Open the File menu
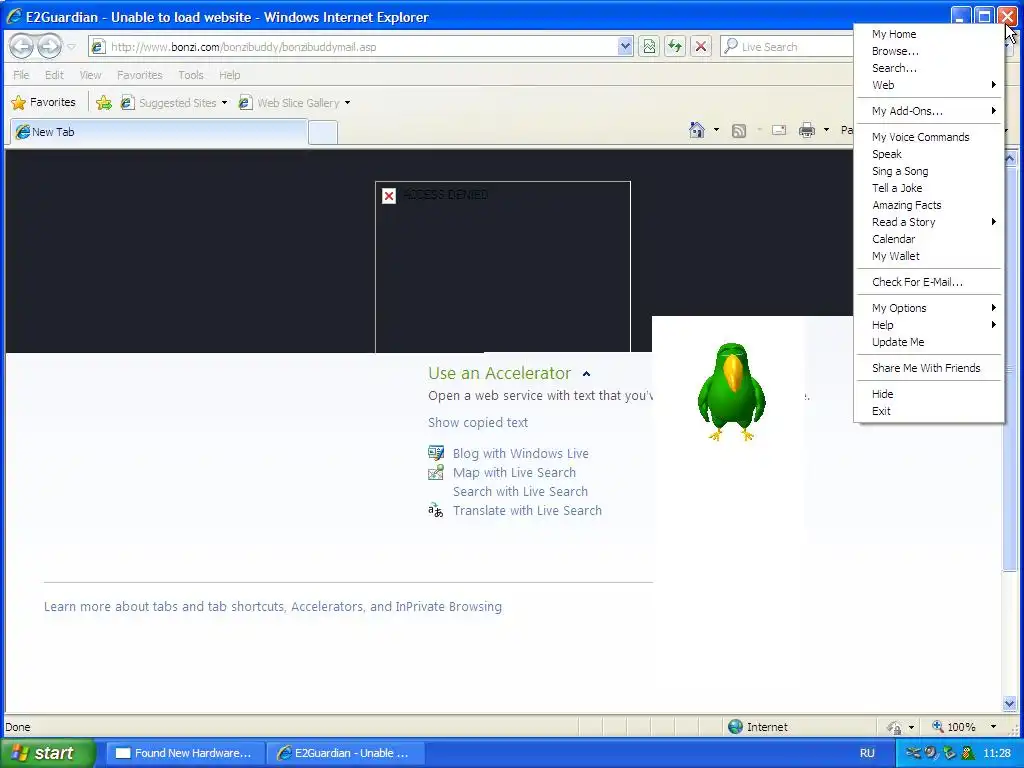This screenshot has height=768, width=1024. pos(21,75)
